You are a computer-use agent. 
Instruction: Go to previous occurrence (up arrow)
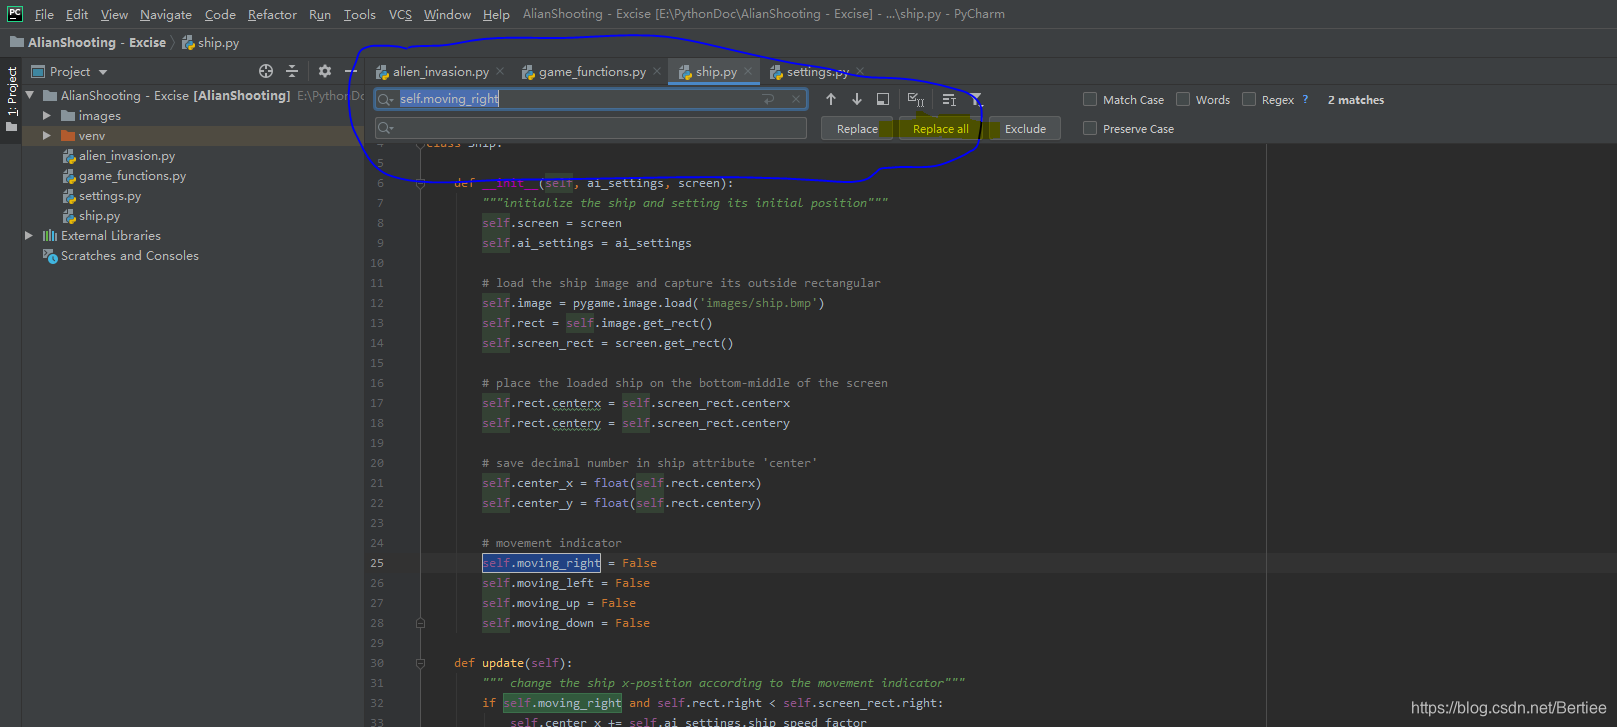(x=831, y=99)
